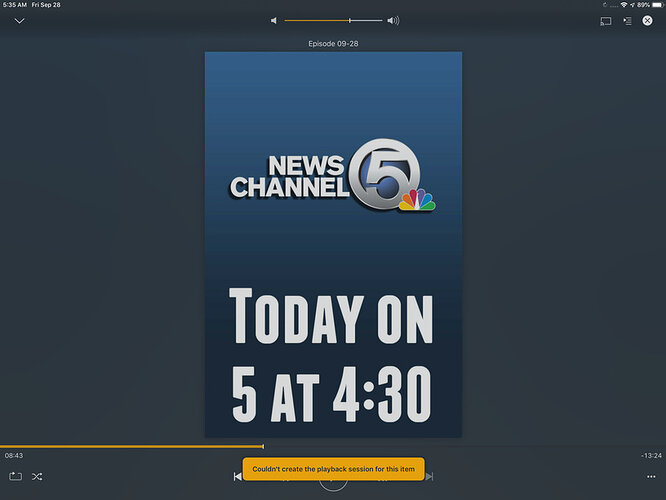Image resolution: width=666 pixels, height=500 pixels.
Task: Show the play queue list
Action: click(x=627, y=21)
